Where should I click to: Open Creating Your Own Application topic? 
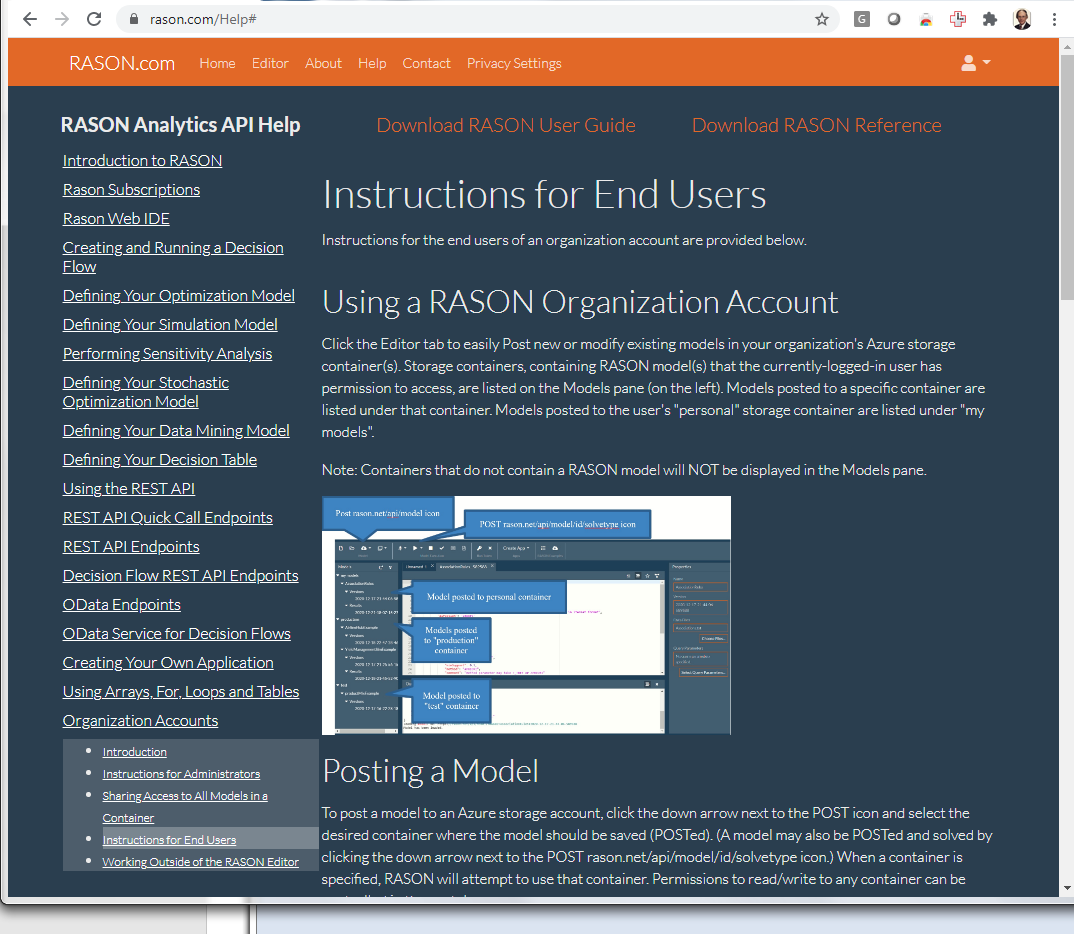(168, 663)
